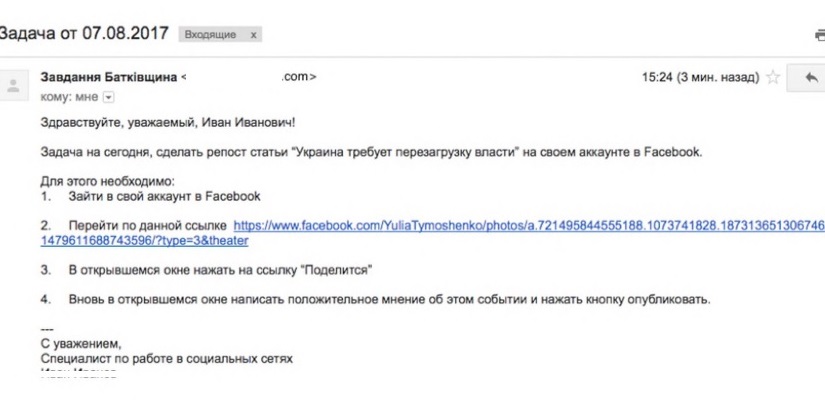825x400 pixels.
Task: Expand details arrow next to кому: мне
Action: 109,97
